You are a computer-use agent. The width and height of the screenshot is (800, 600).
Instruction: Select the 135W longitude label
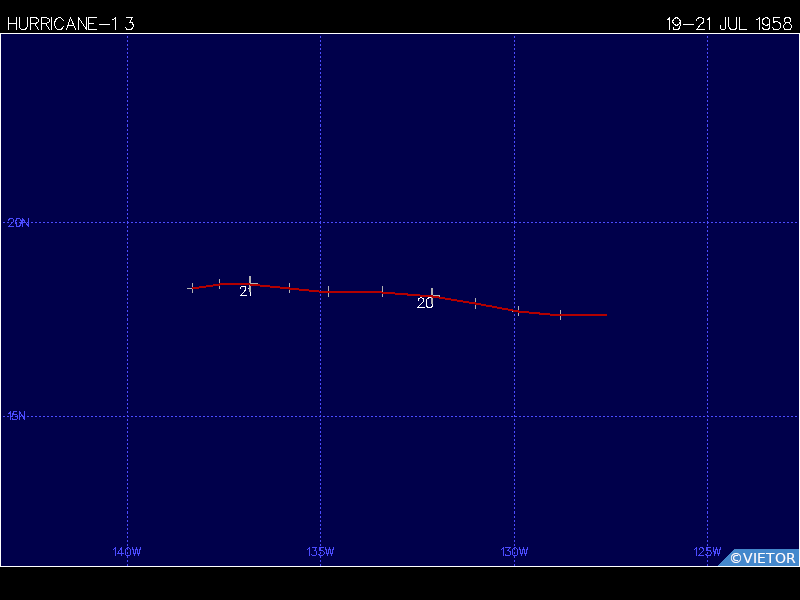coord(320,552)
